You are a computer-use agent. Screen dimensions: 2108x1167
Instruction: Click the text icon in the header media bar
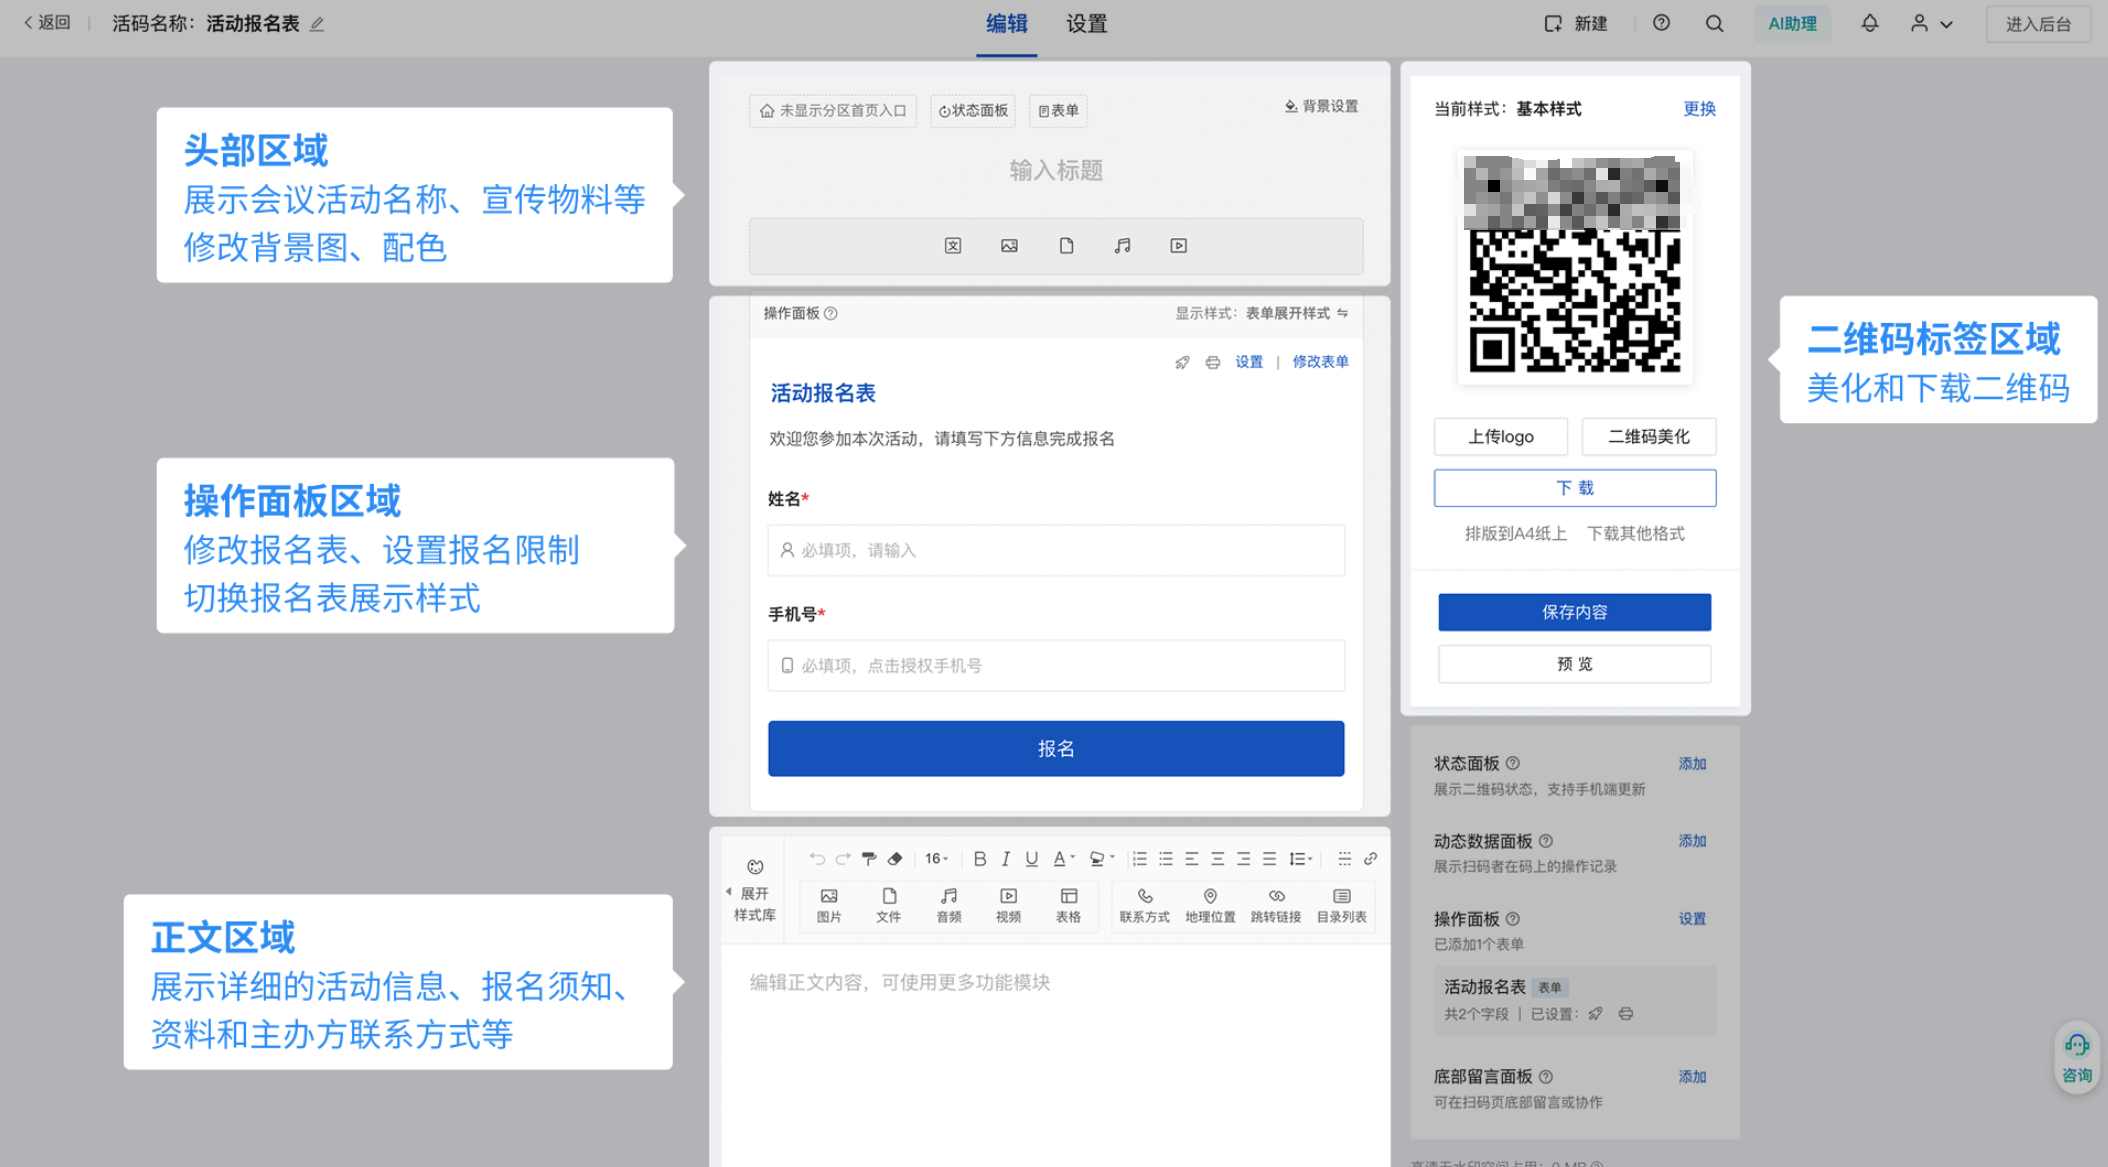click(953, 246)
